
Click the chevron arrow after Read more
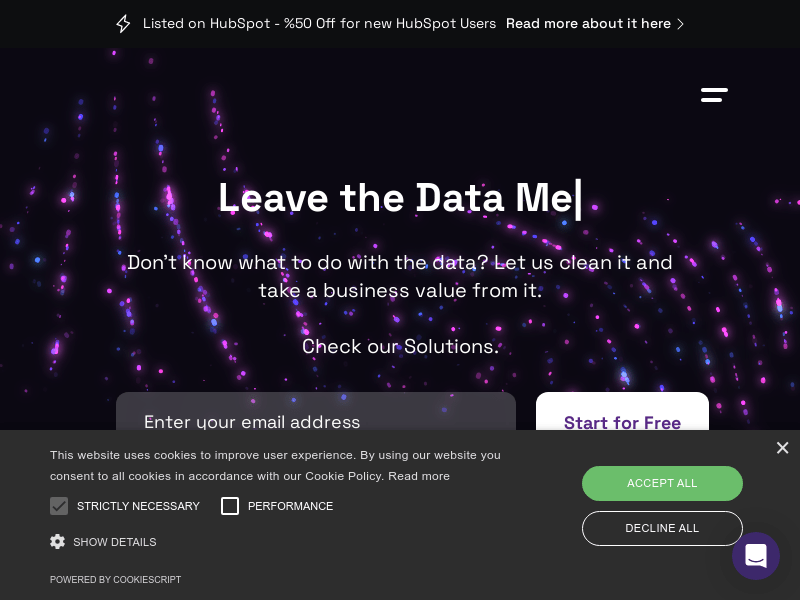680,24
